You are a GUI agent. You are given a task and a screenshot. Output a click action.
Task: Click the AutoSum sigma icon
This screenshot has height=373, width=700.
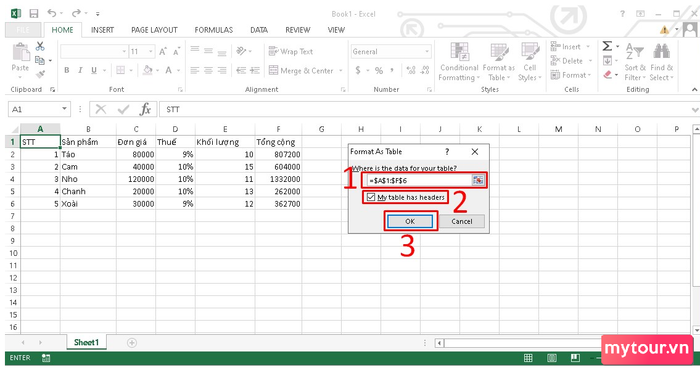pos(607,46)
